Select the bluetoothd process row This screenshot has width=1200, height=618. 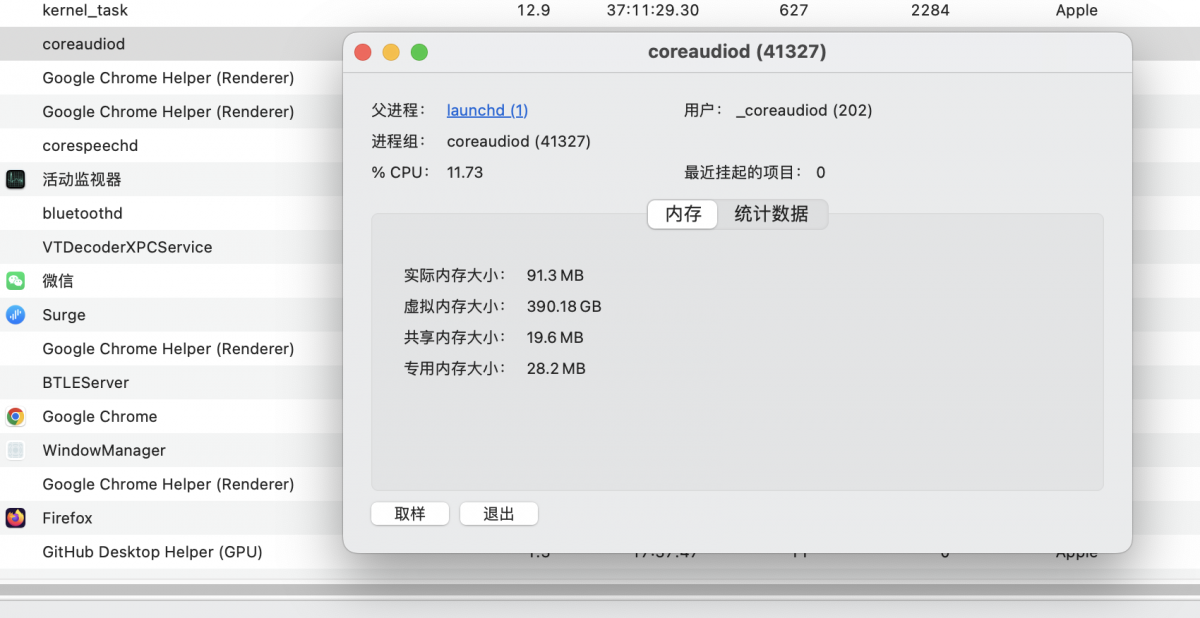tap(82, 214)
